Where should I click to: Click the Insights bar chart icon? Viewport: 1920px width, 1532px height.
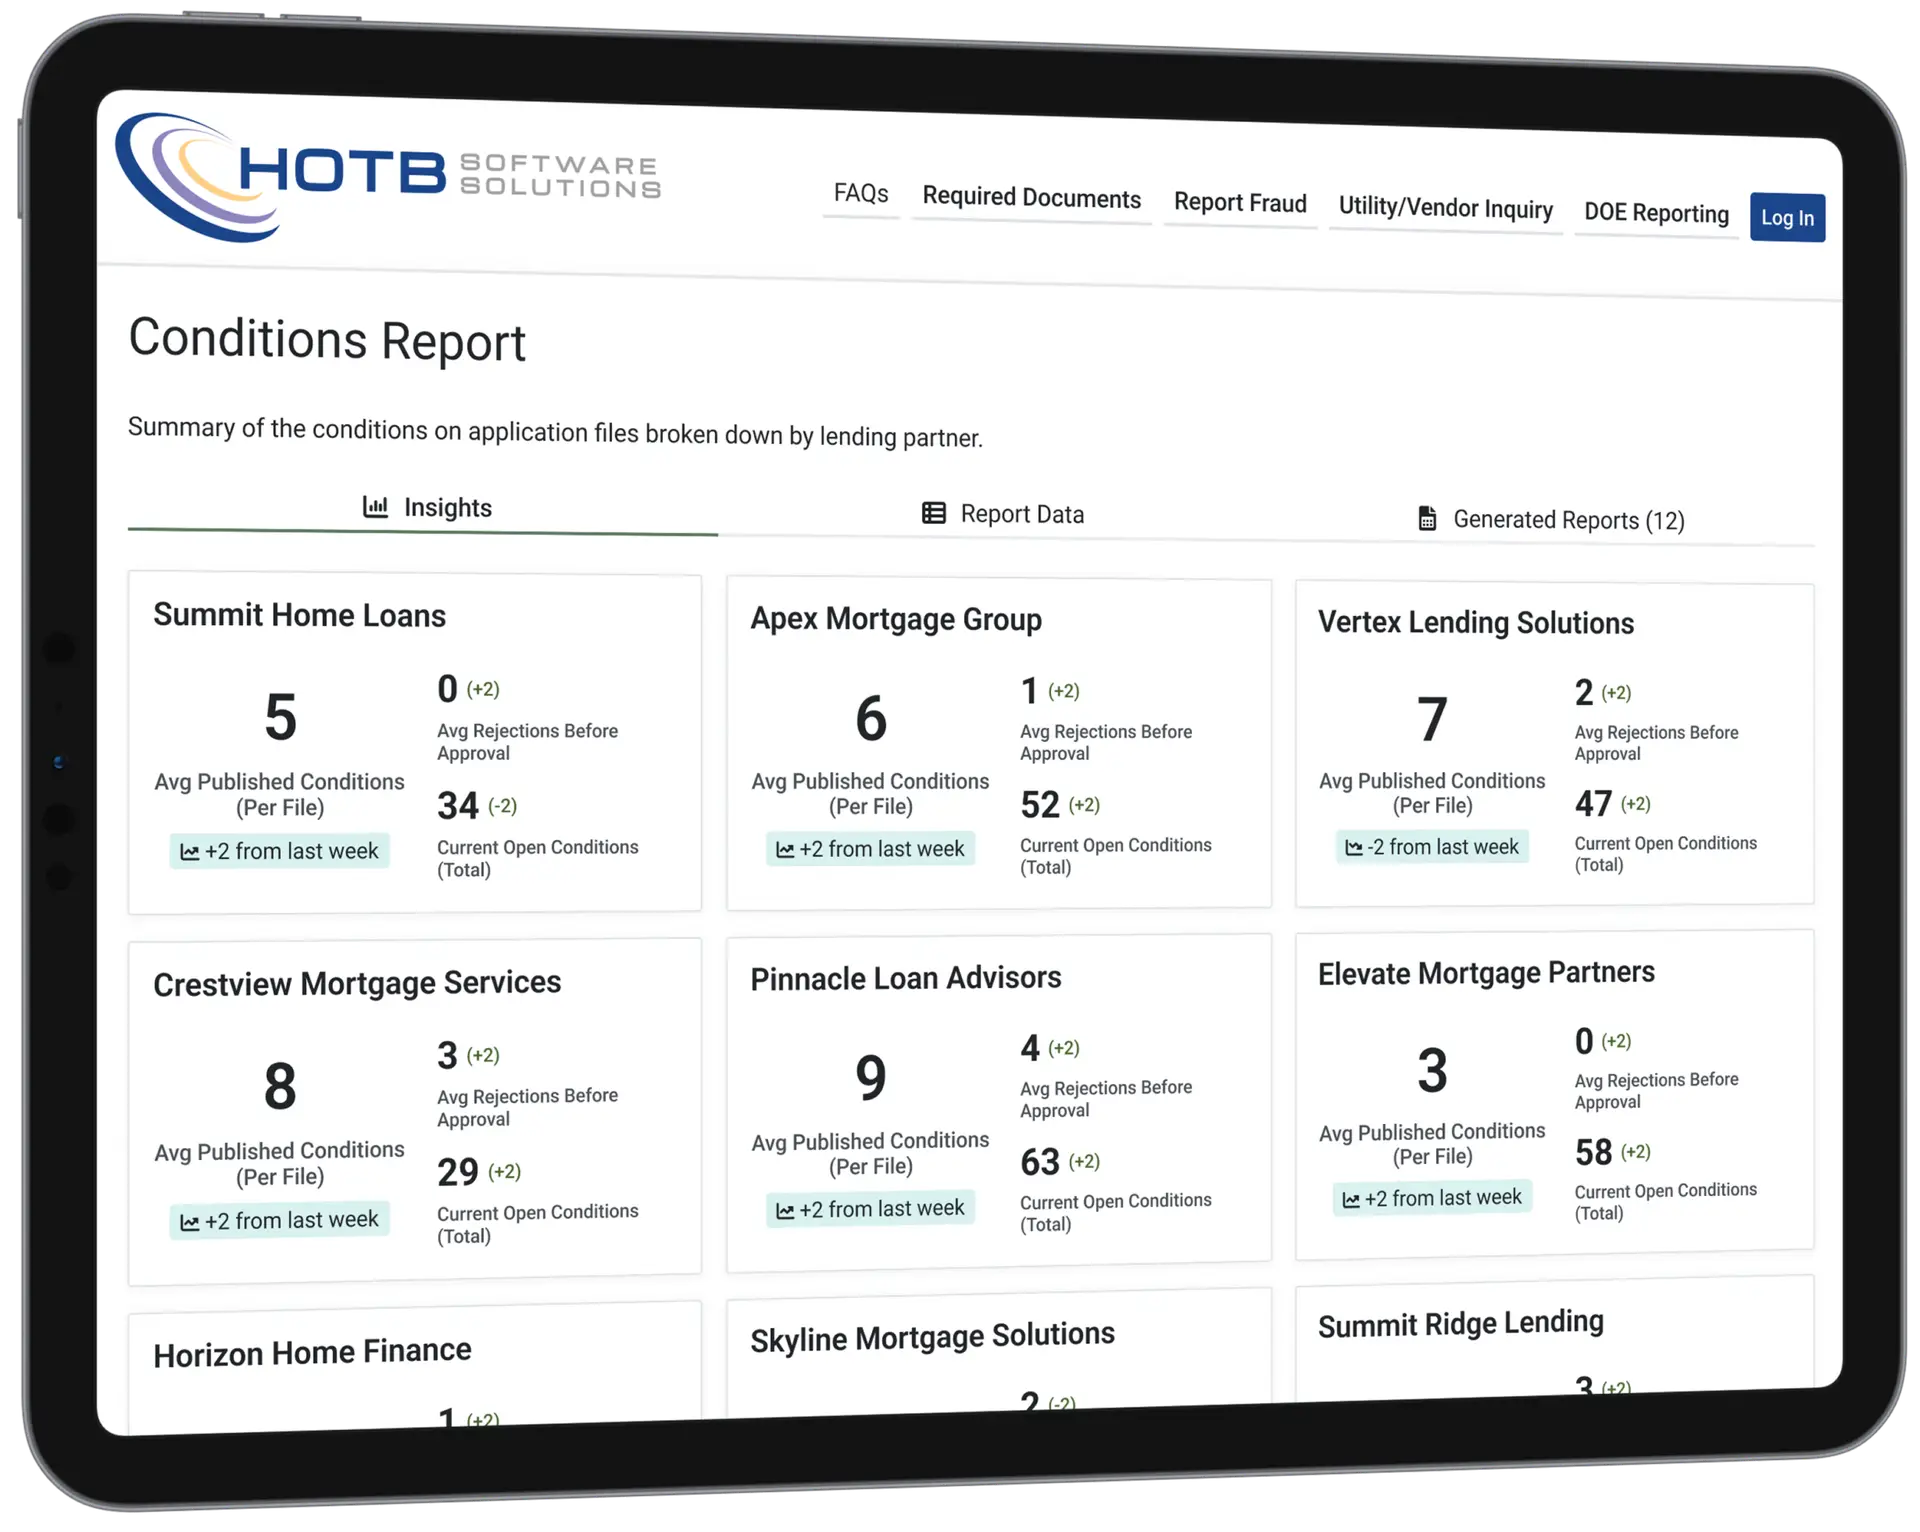coord(375,506)
